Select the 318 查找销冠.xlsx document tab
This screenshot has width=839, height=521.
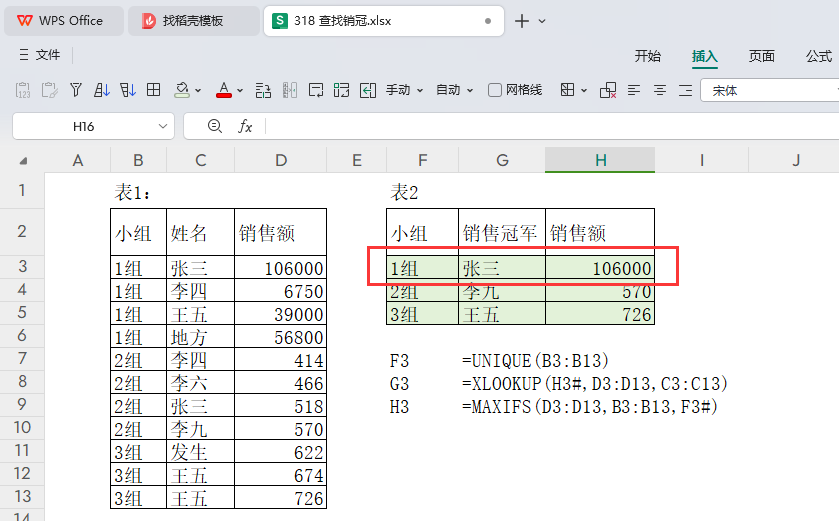coord(384,21)
